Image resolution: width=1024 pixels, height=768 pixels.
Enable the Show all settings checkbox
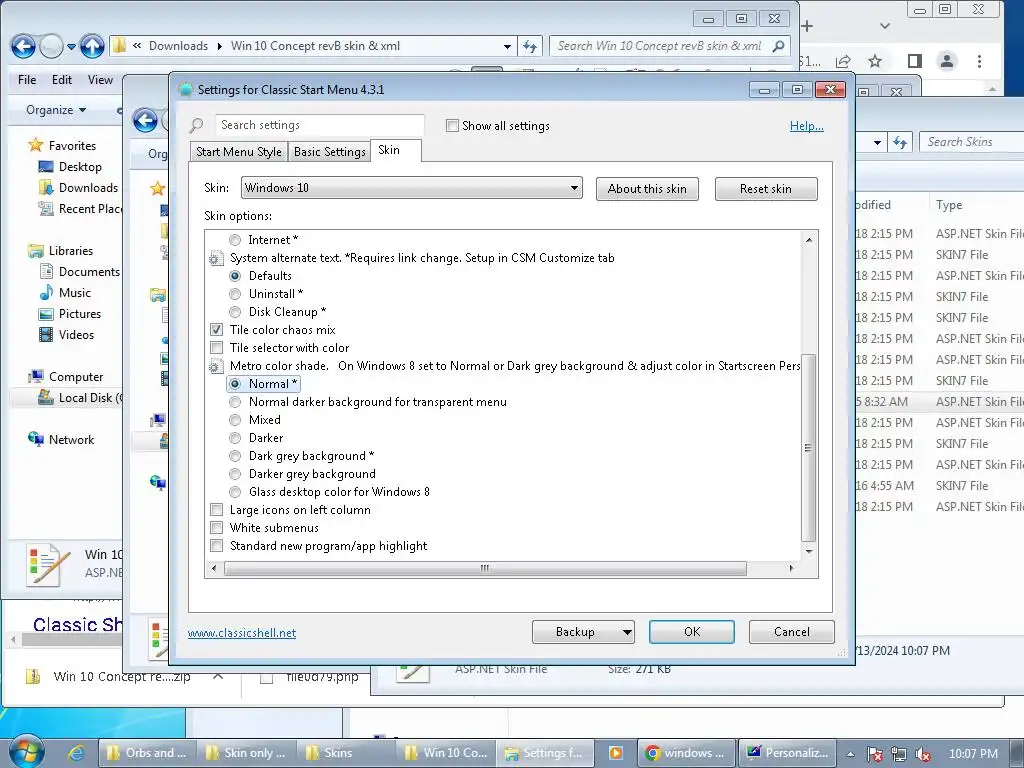(x=452, y=125)
